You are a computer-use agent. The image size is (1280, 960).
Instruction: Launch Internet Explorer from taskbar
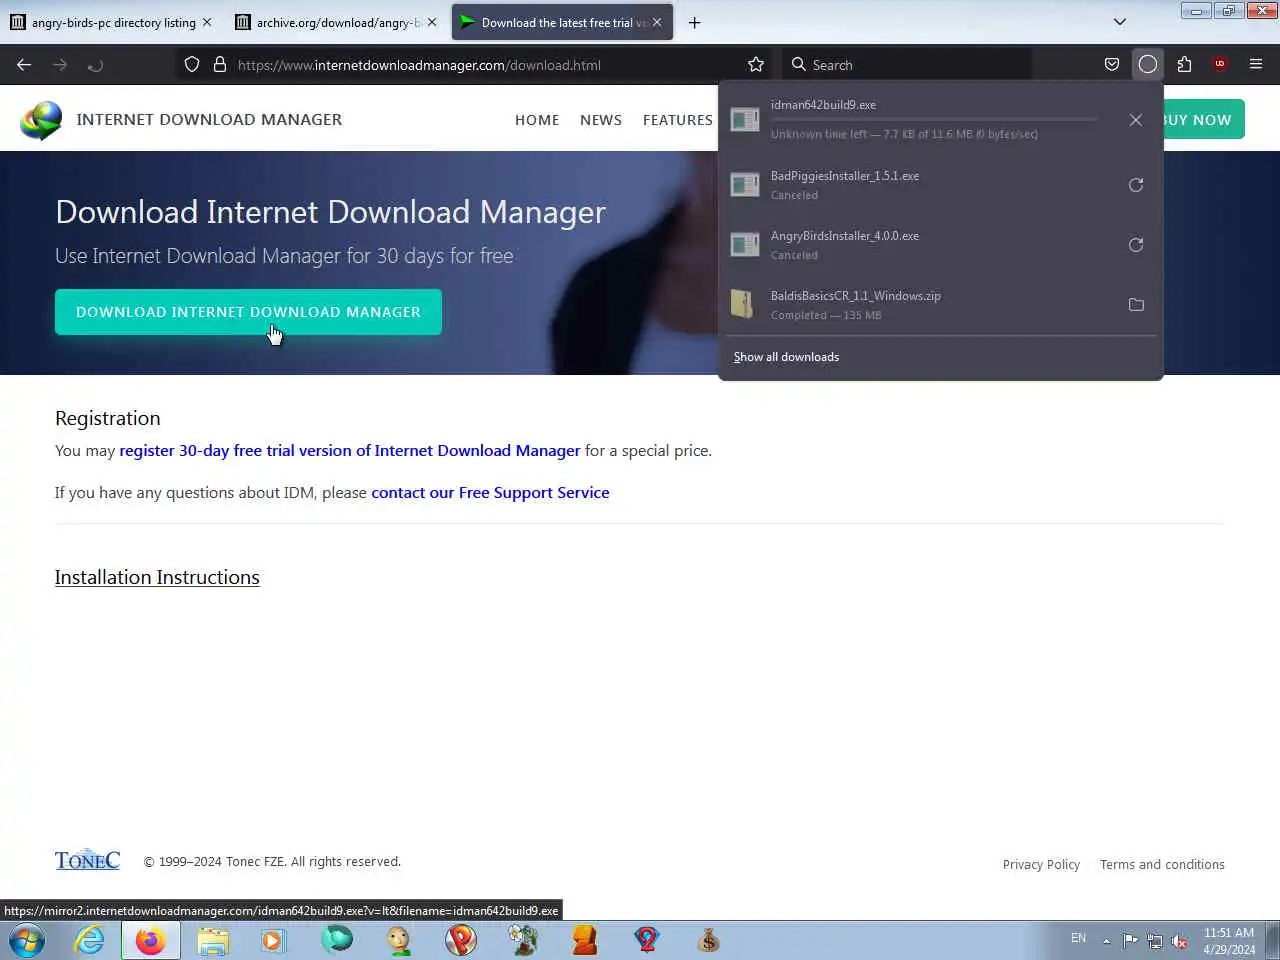tap(89, 940)
